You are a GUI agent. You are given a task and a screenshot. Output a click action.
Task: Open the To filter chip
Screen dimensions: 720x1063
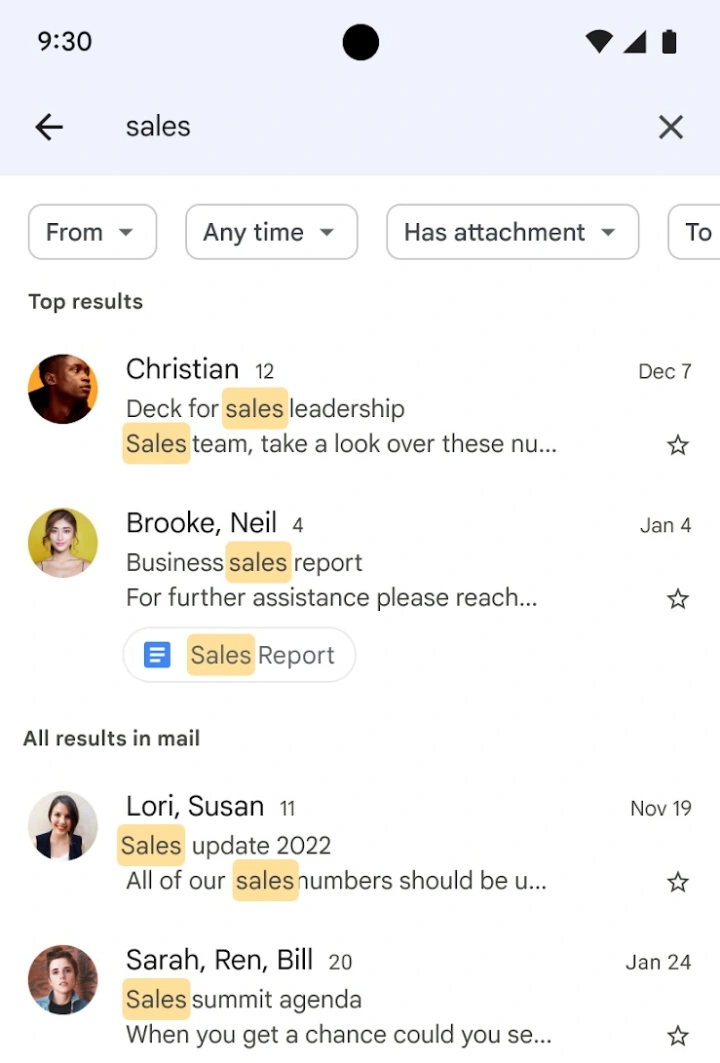(697, 232)
